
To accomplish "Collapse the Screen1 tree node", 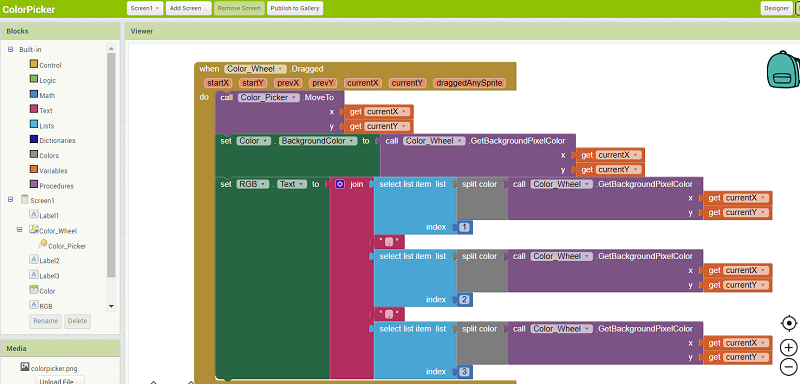I will [x=11, y=200].
